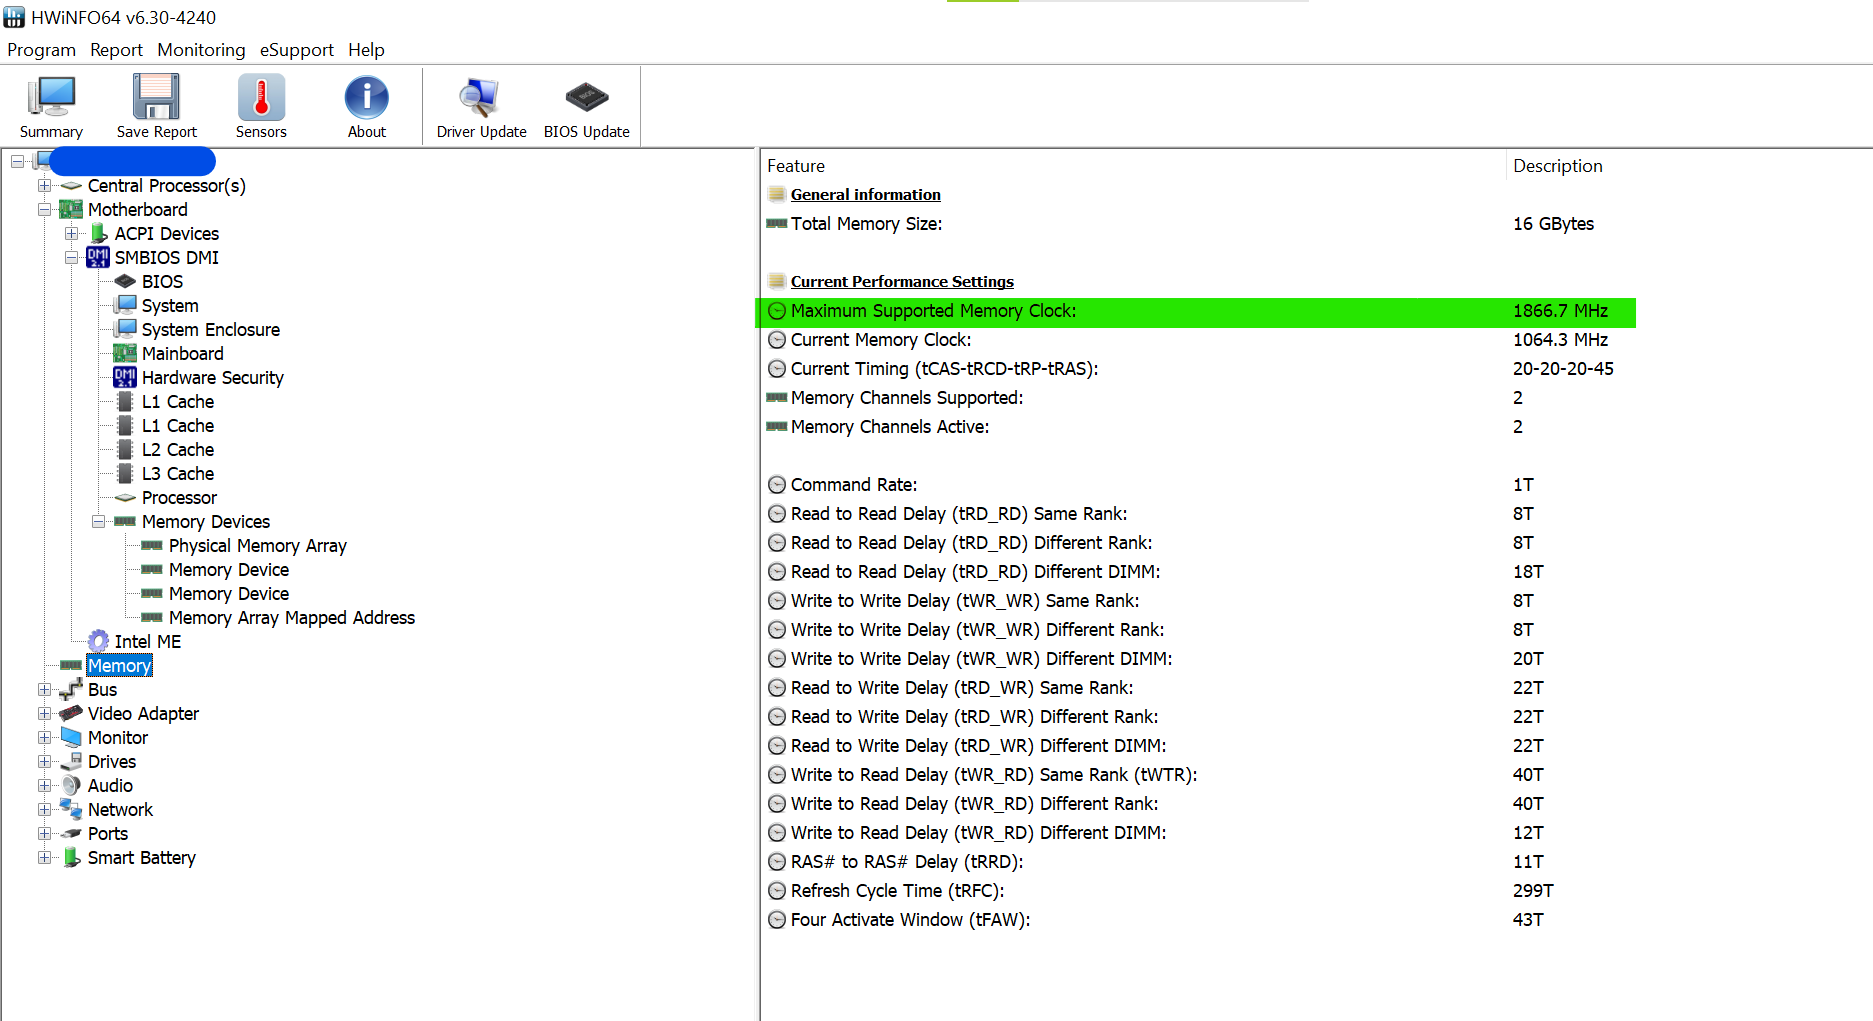The image size is (1873, 1021).
Task: Select the highlighted Memory tree item
Action: click(x=119, y=665)
